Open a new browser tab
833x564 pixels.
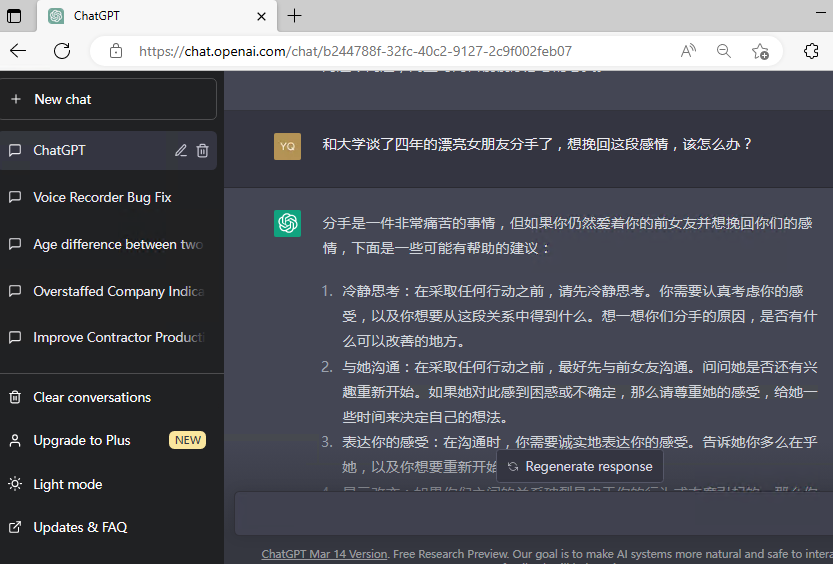point(294,16)
